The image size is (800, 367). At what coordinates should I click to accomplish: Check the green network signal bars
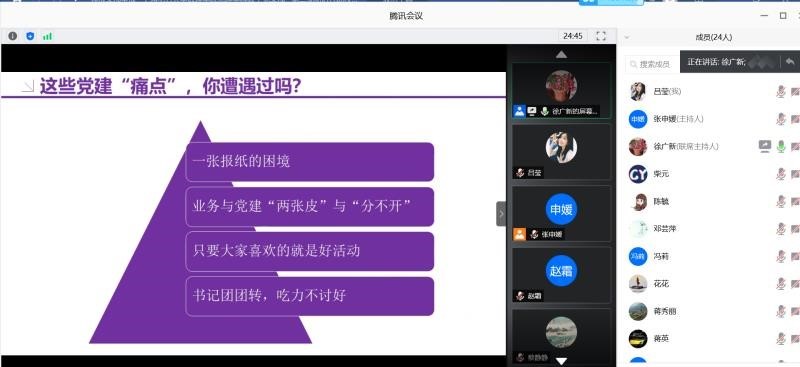click(x=47, y=36)
